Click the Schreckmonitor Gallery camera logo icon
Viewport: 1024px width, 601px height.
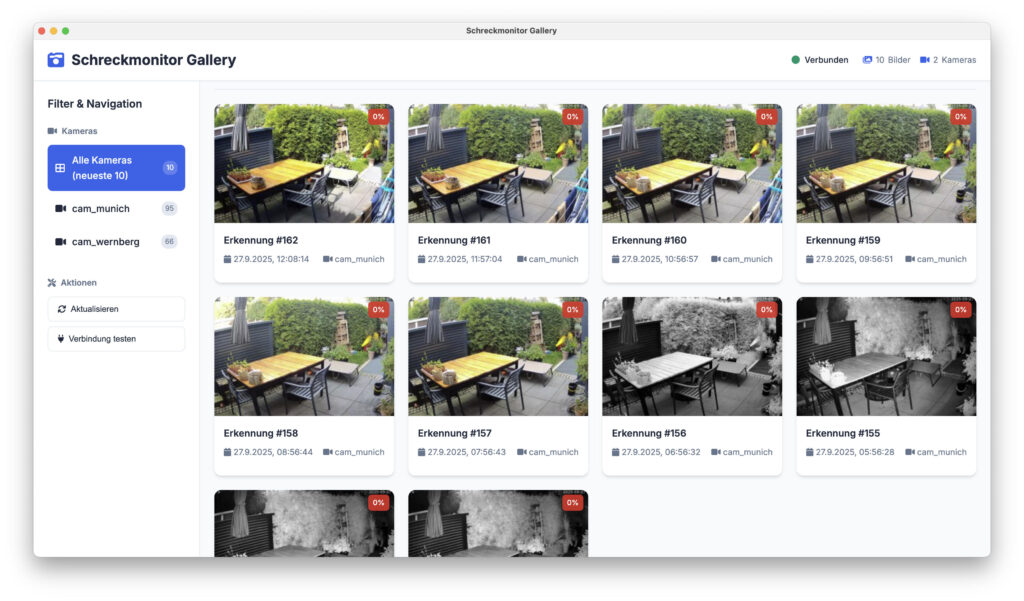click(56, 60)
